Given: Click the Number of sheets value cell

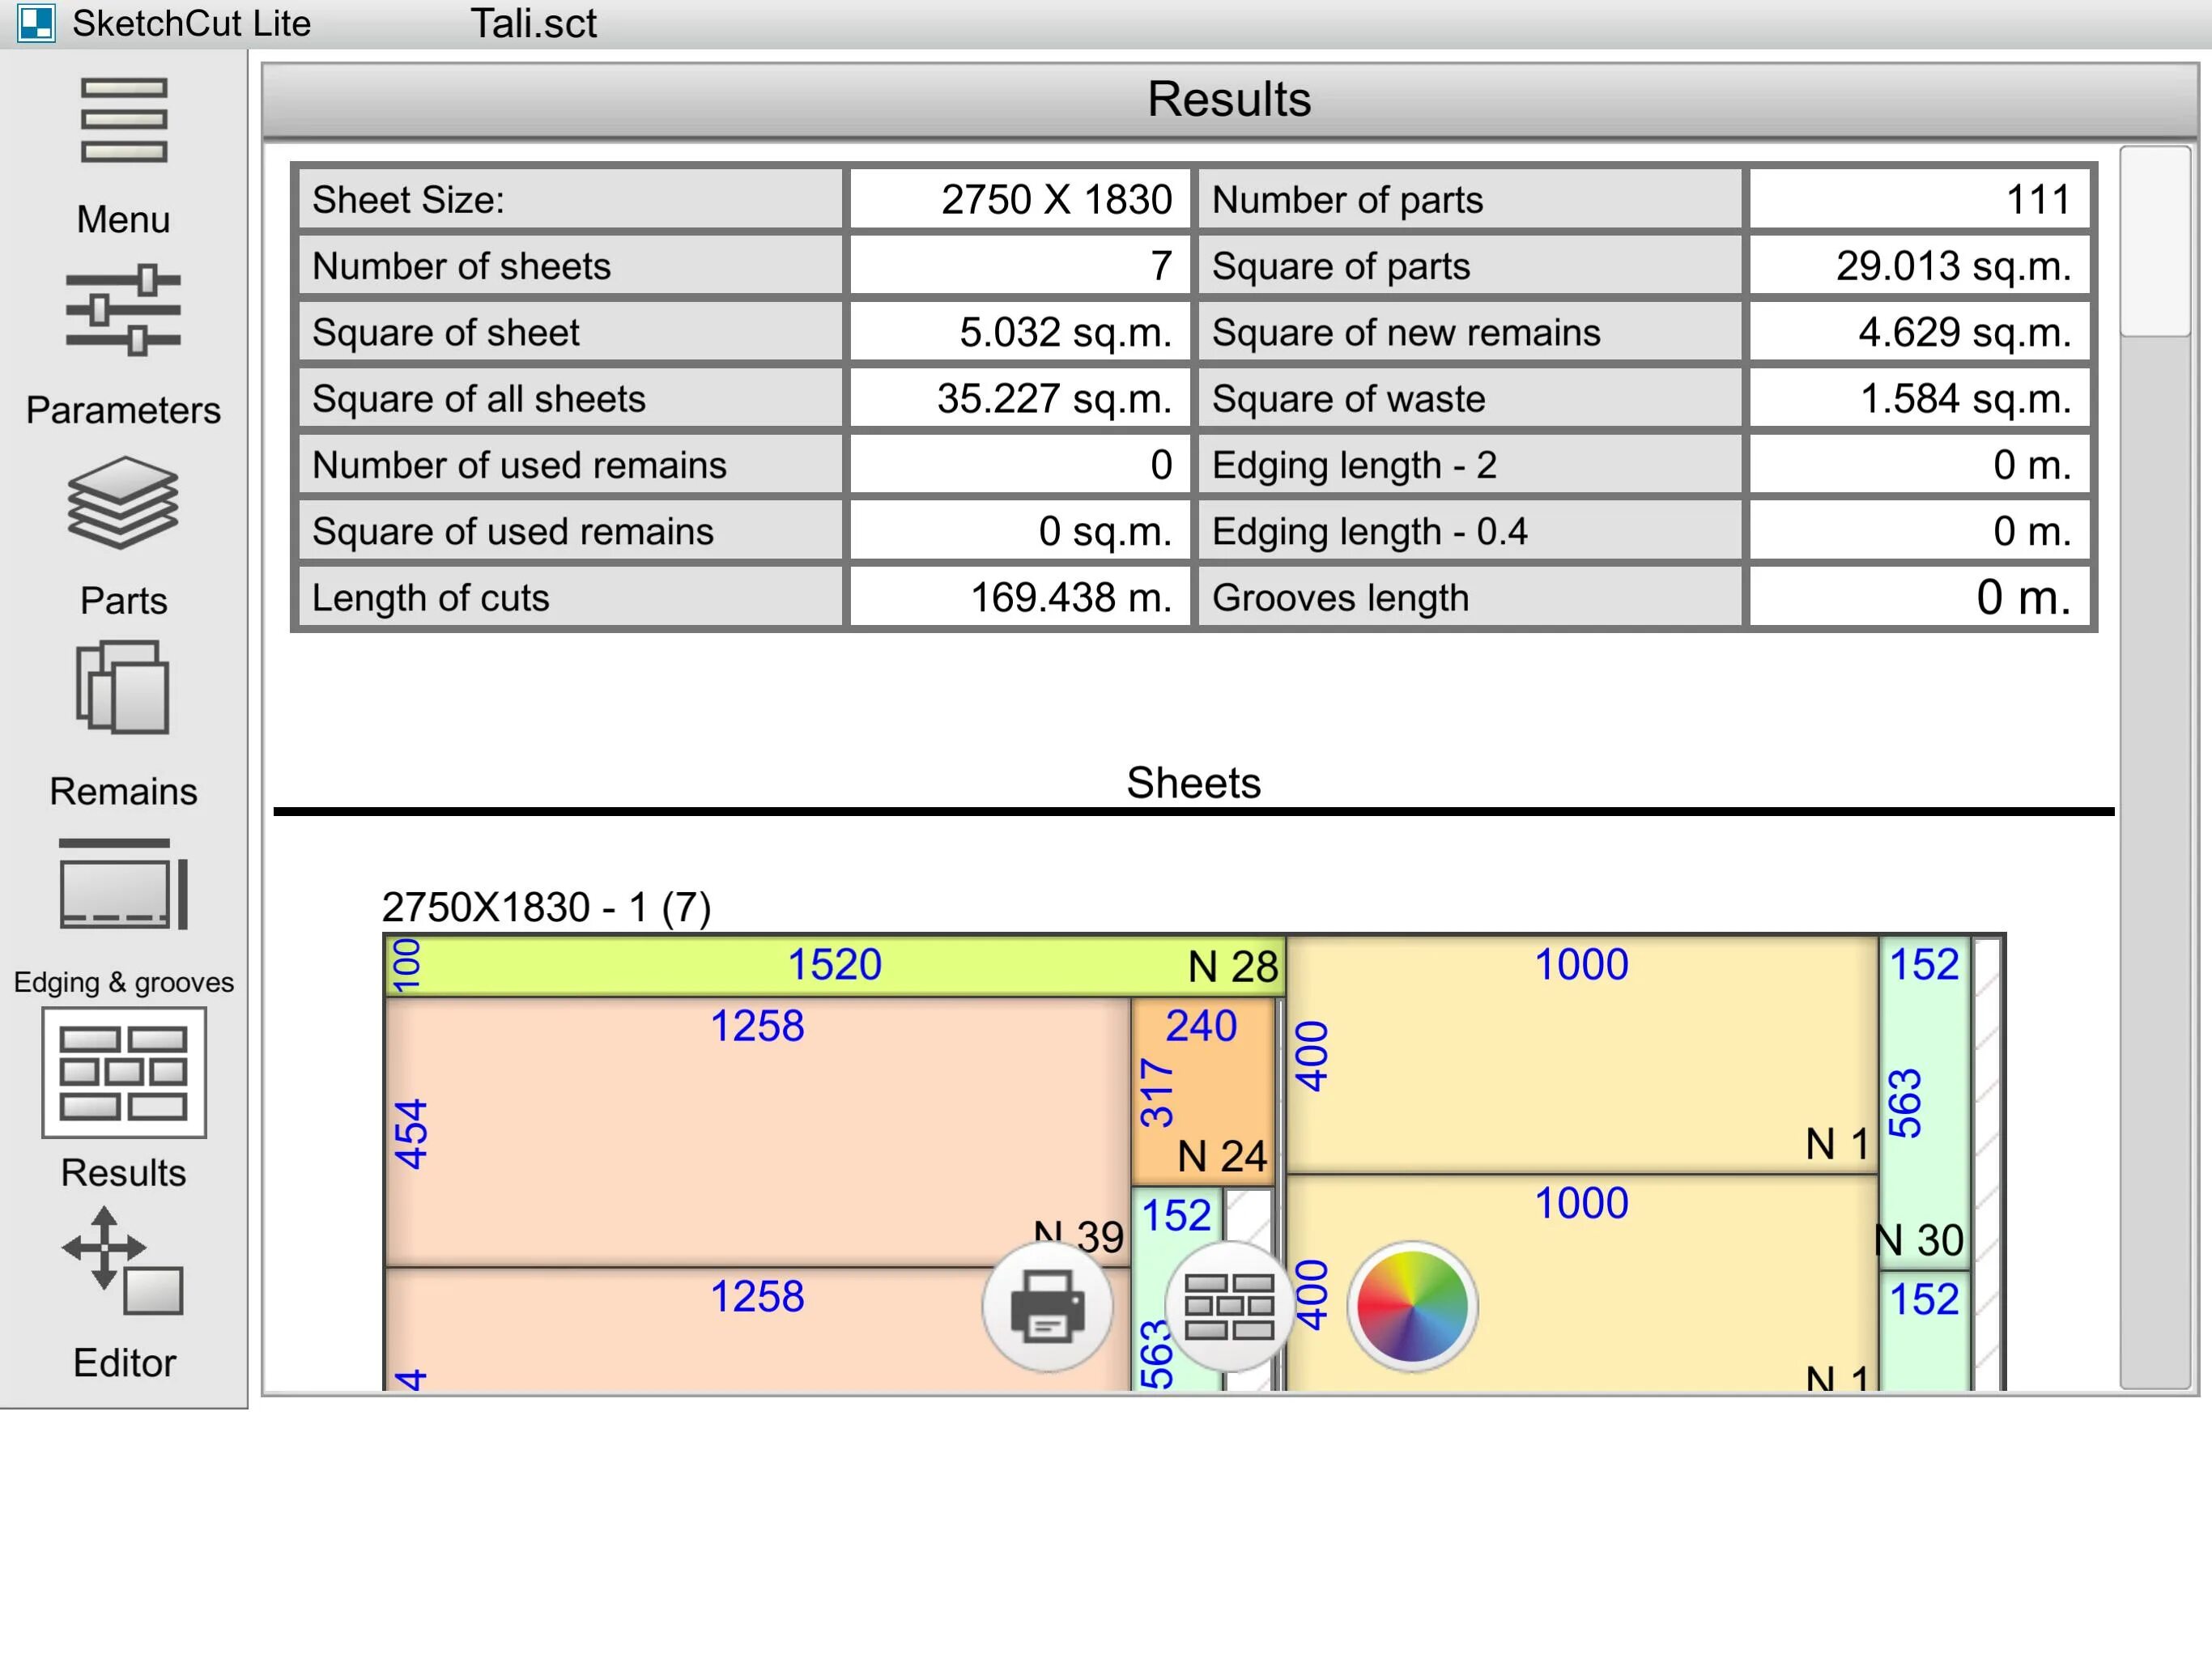Looking at the screenshot, I should [1019, 266].
